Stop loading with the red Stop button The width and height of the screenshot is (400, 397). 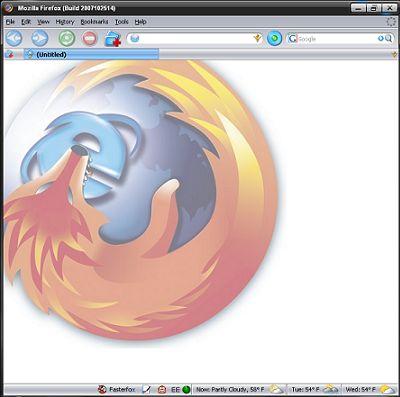pyautogui.click(x=89, y=39)
